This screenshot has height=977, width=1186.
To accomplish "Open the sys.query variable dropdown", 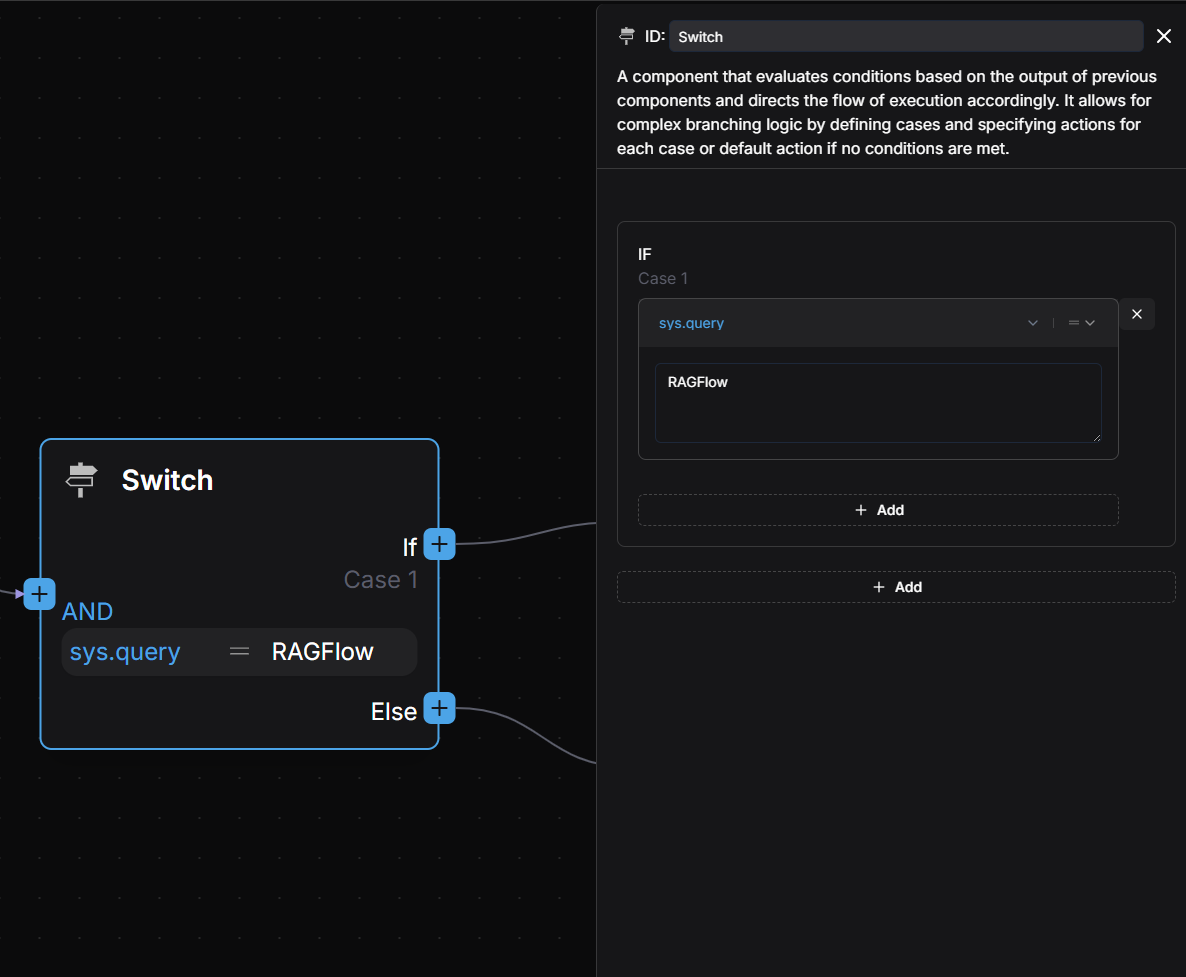I will click(x=1032, y=322).
